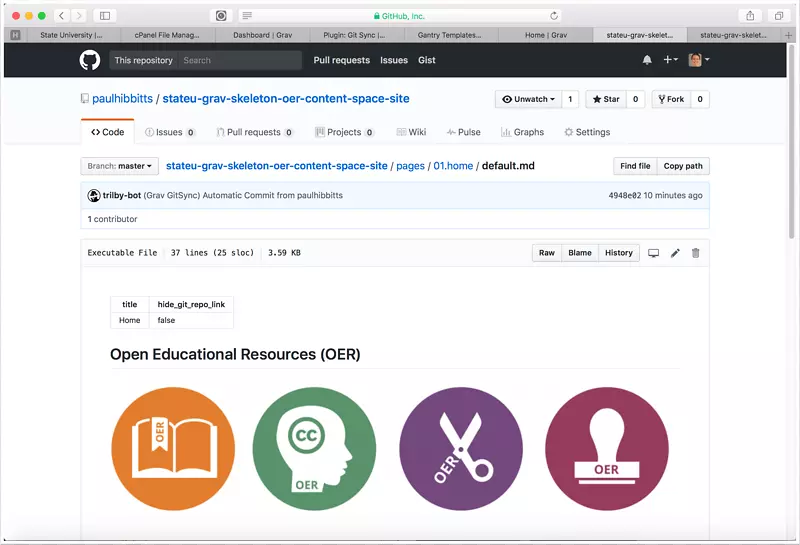Open the Settings repository tab

pos(587,132)
